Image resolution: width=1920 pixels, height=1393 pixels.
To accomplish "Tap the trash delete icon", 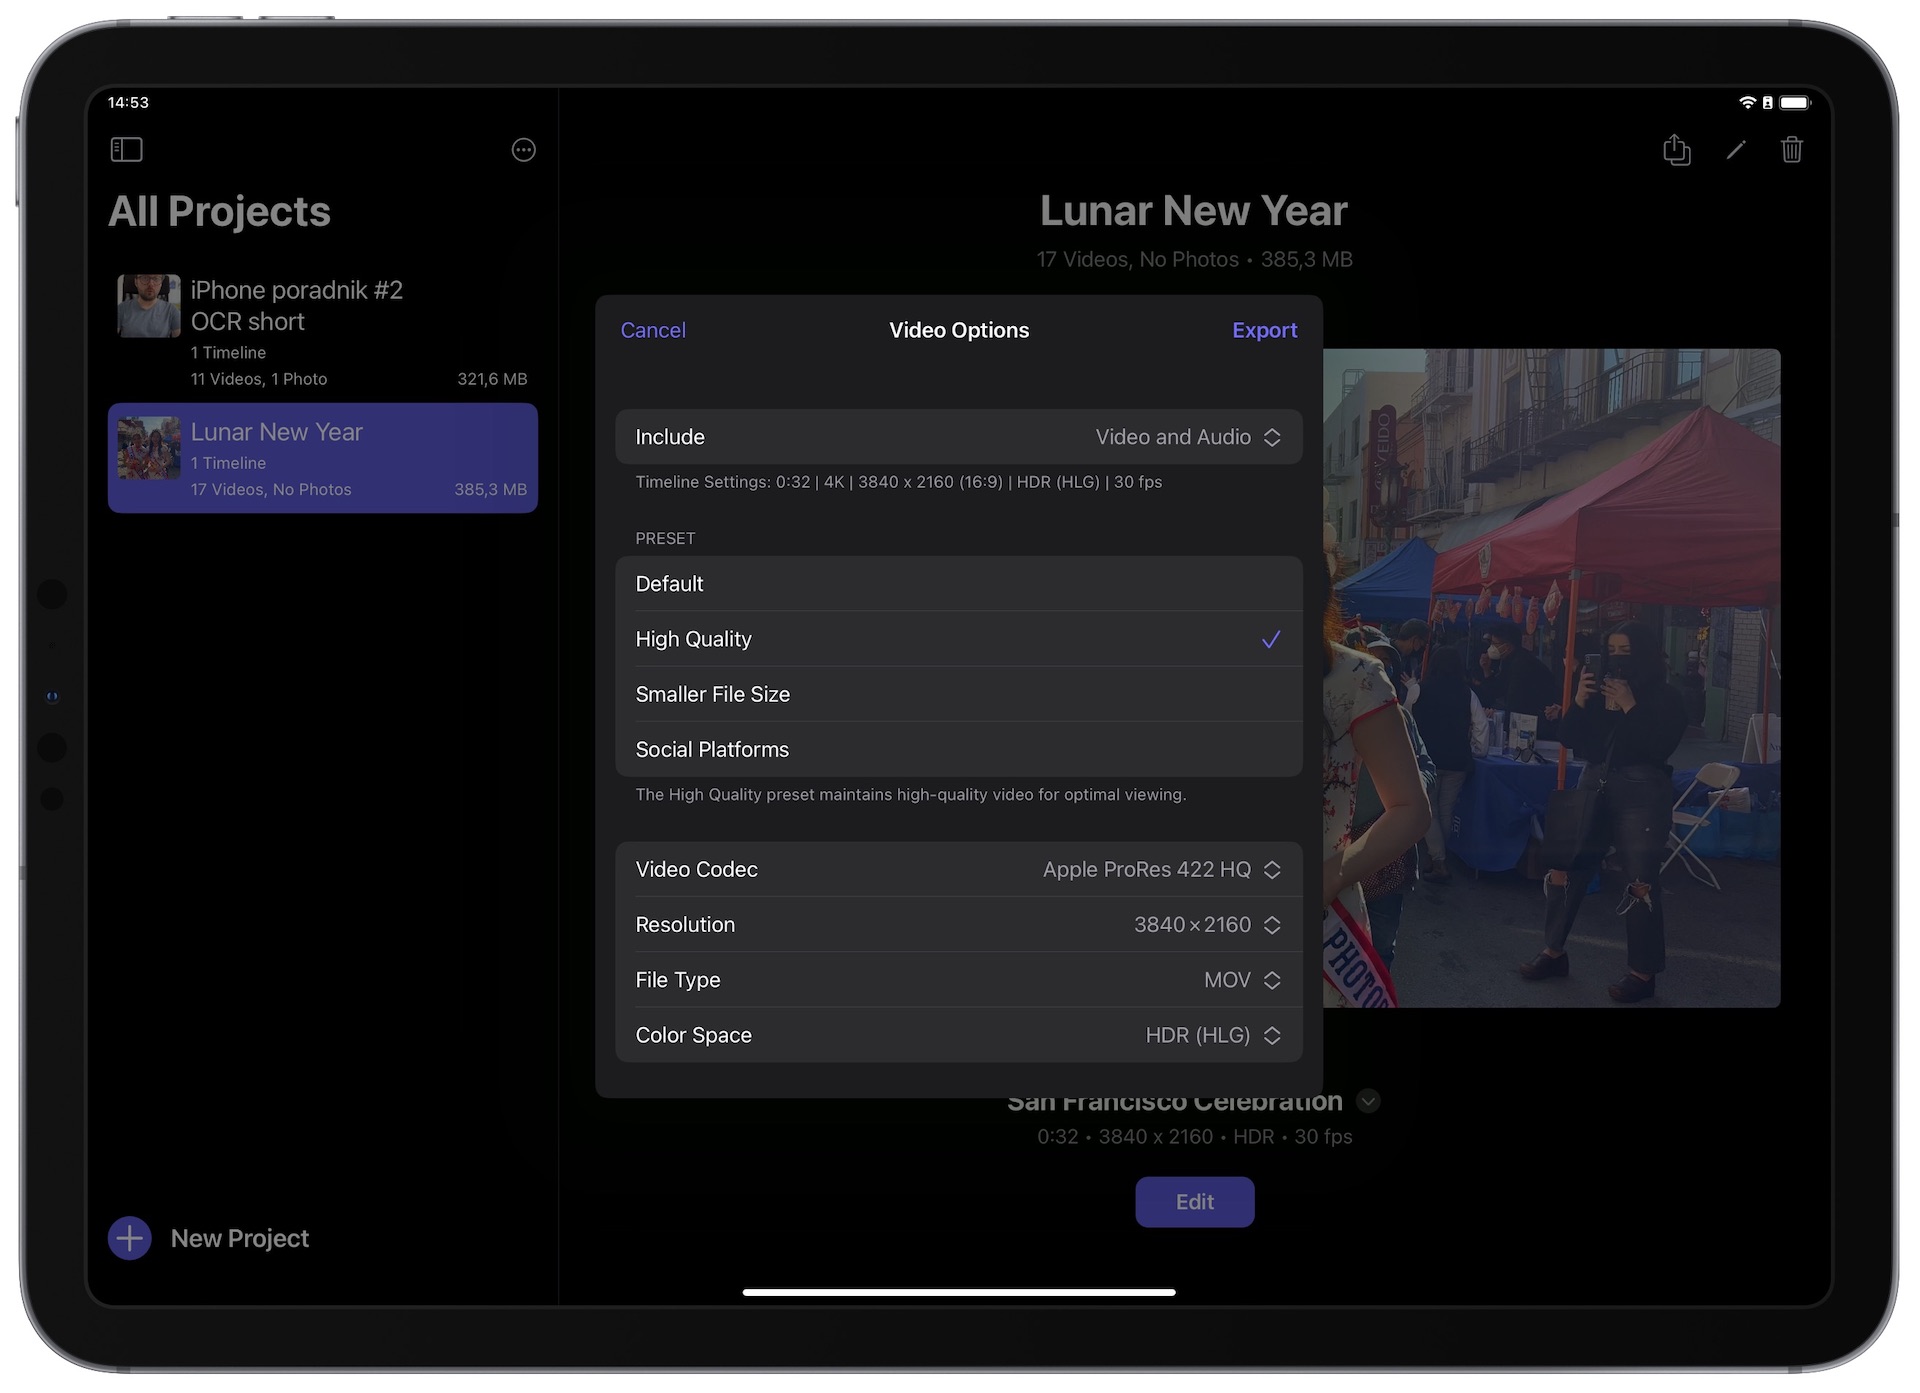I will pyautogui.click(x=1791, y=150).
